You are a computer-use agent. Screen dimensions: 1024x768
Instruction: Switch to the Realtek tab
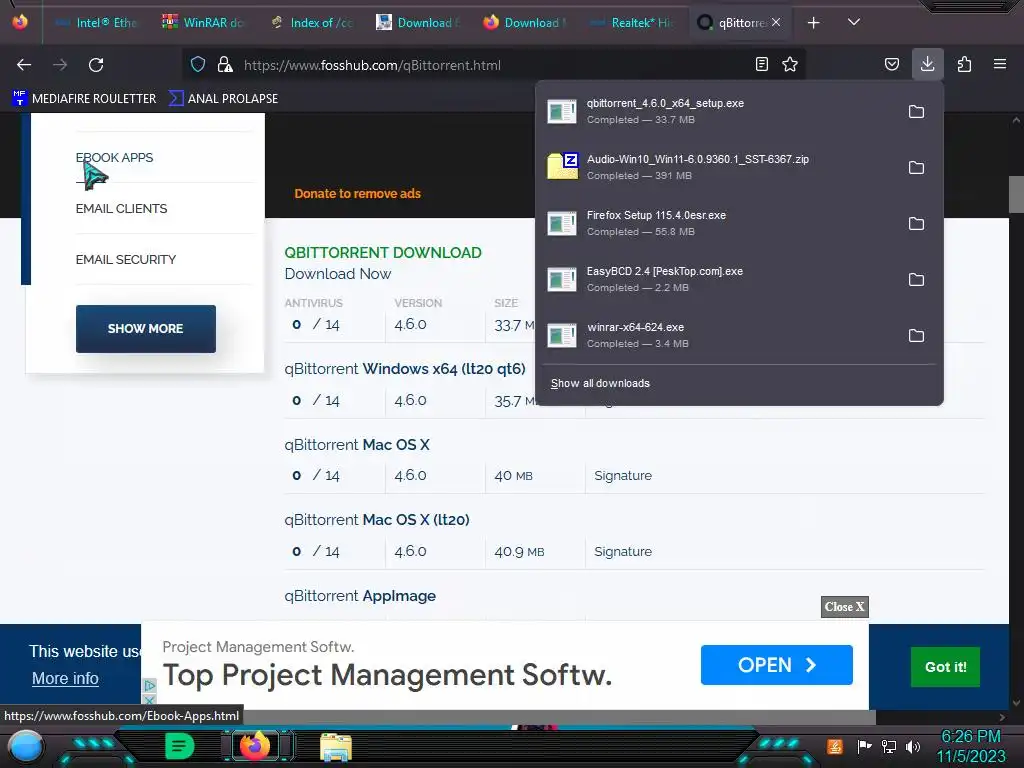[633, 23]
